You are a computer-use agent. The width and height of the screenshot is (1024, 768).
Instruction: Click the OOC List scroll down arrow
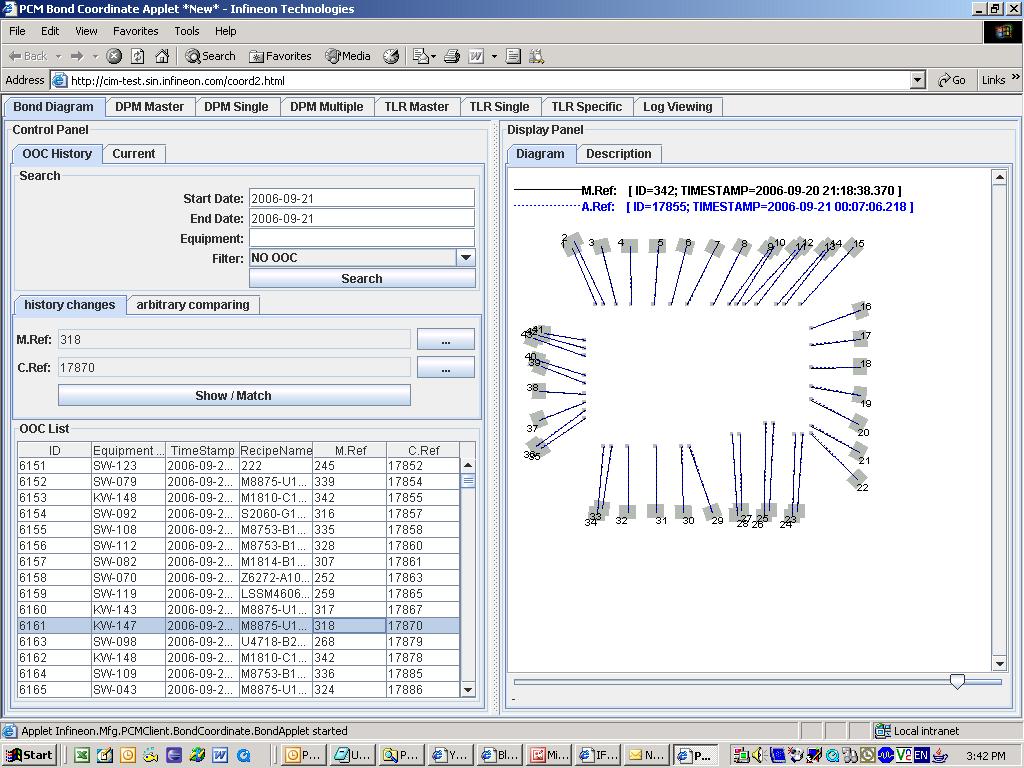click(x=468, y=690)
